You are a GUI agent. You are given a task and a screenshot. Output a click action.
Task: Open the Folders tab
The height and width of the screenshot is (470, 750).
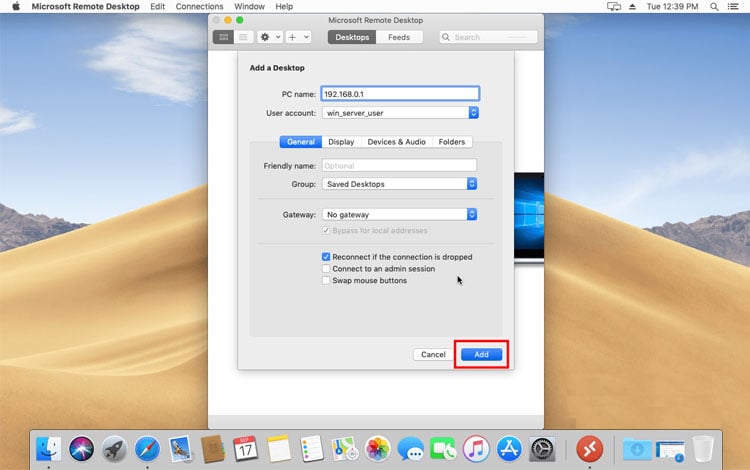452,142
